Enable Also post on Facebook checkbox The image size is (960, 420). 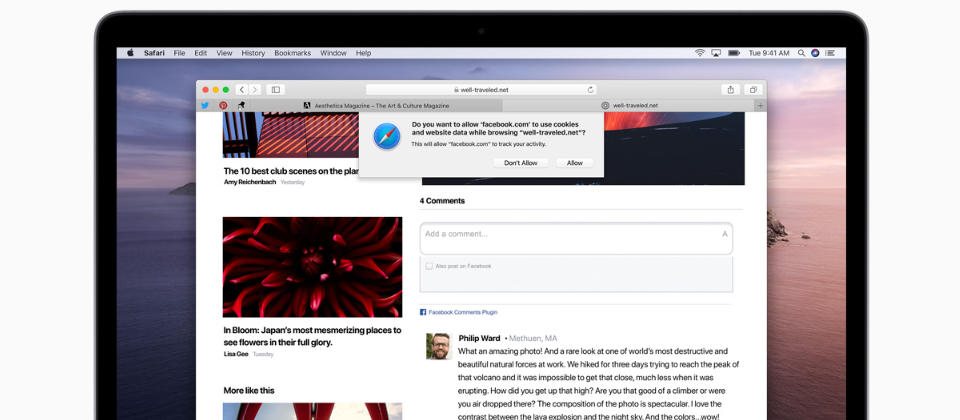point(429,266)
